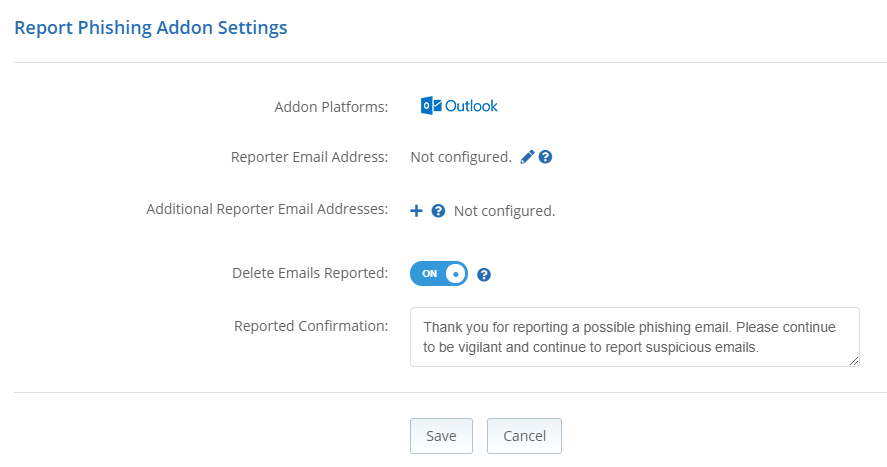887x467 pixels.
Task: Open help for Delete Emails Reported
Action: (484, 274)
